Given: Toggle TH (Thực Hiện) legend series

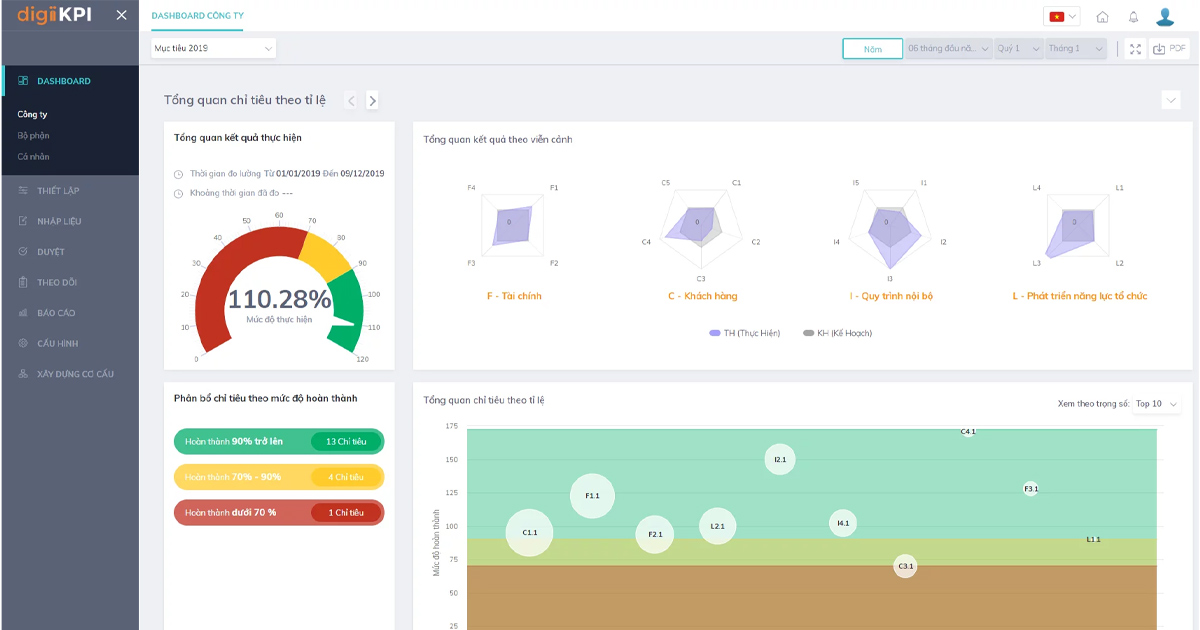Looking at the screenshot, I should [x=744, y=333].
